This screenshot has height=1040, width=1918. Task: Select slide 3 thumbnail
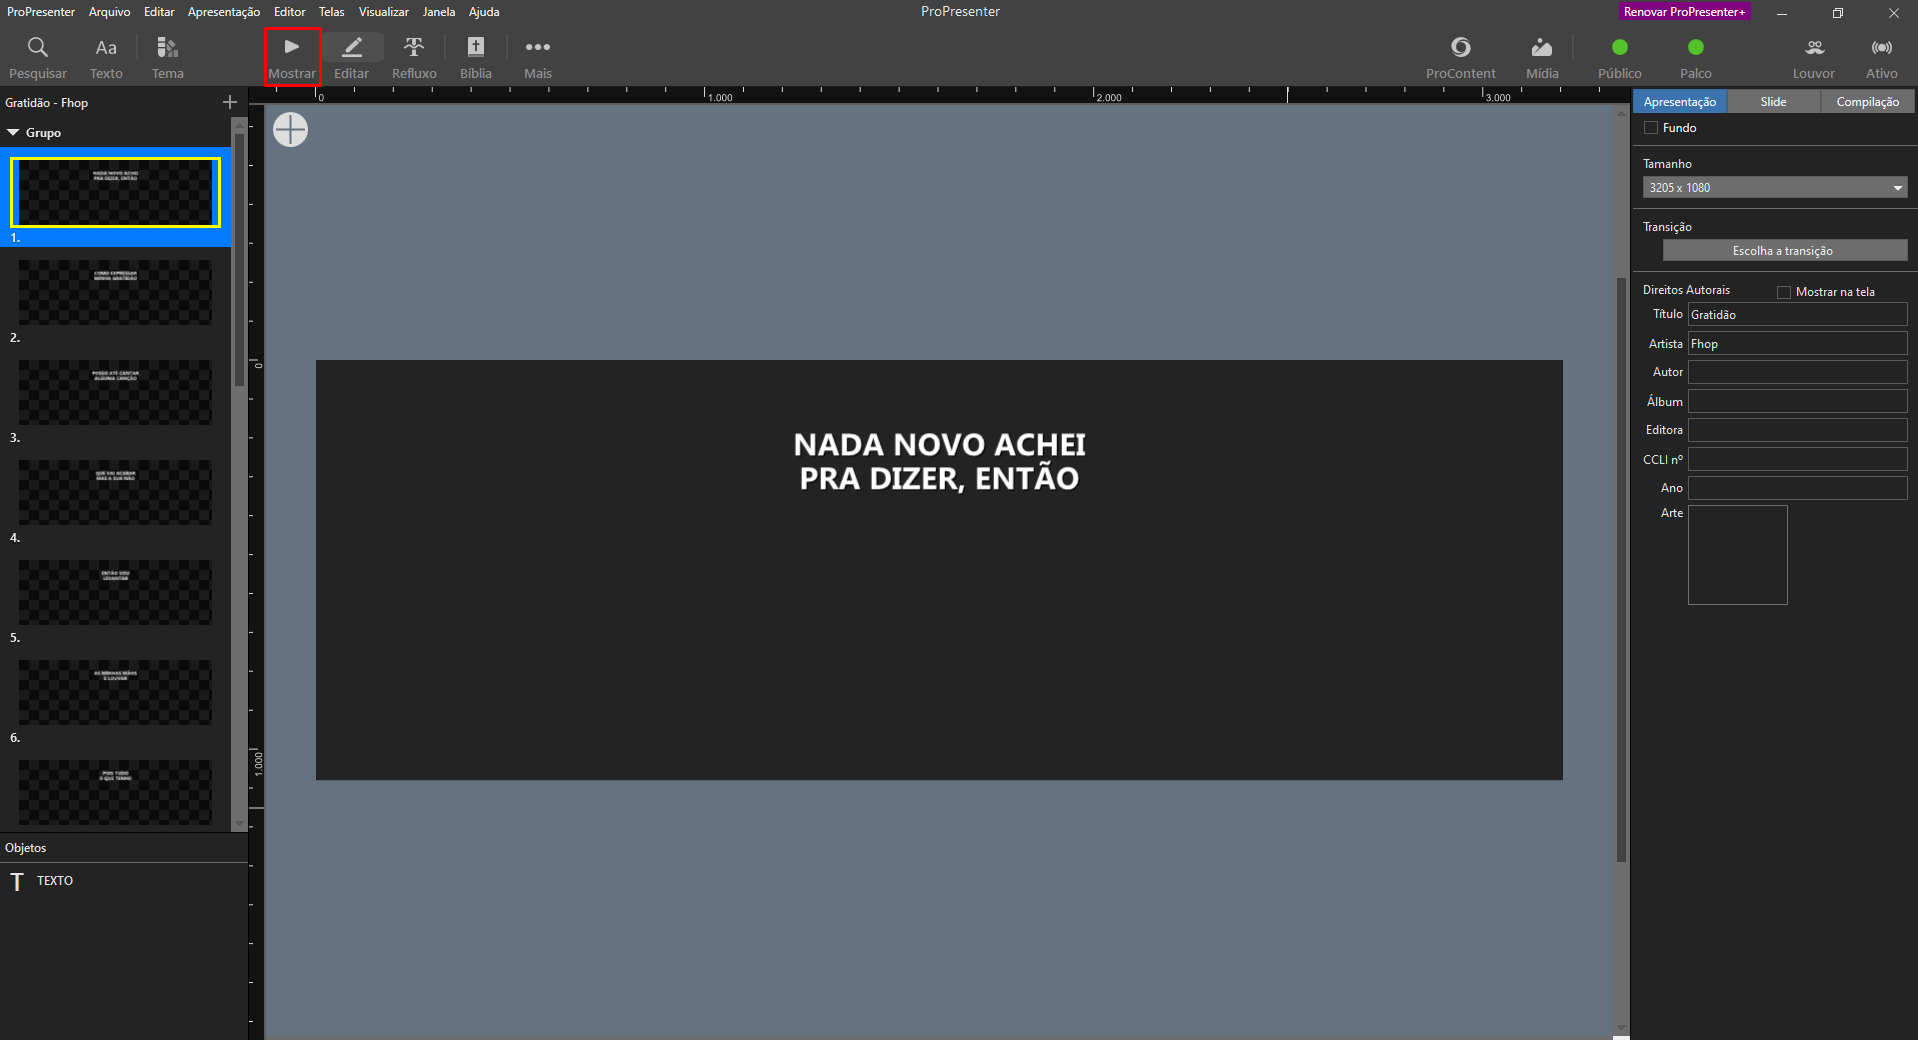[115, 392]
